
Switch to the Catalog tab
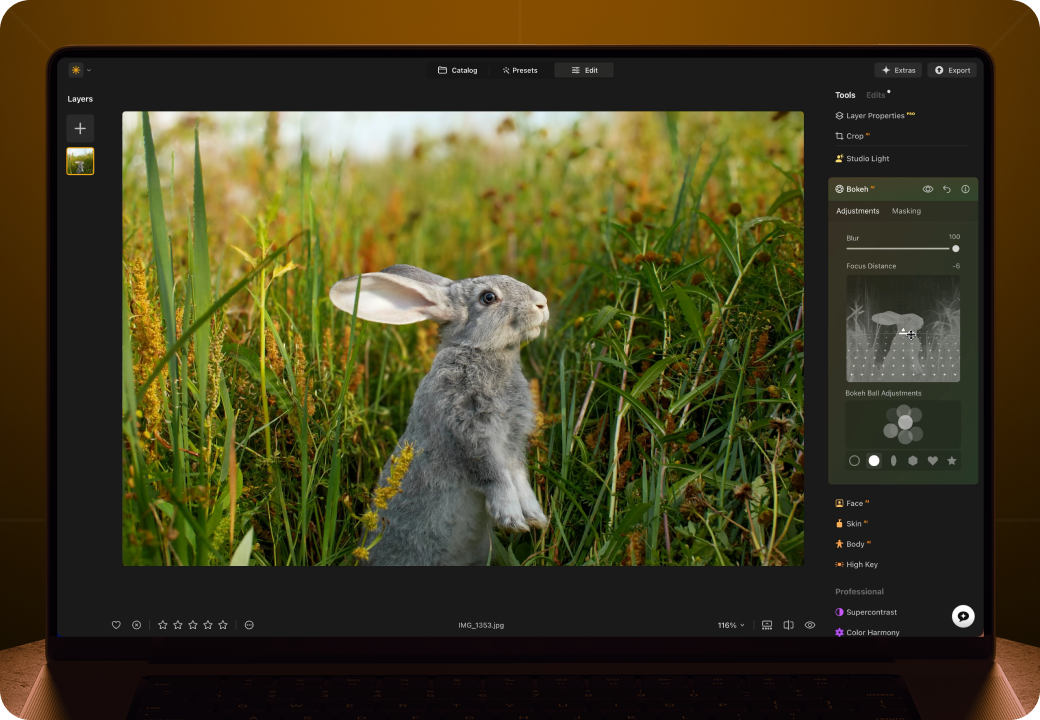click(457, 70)
